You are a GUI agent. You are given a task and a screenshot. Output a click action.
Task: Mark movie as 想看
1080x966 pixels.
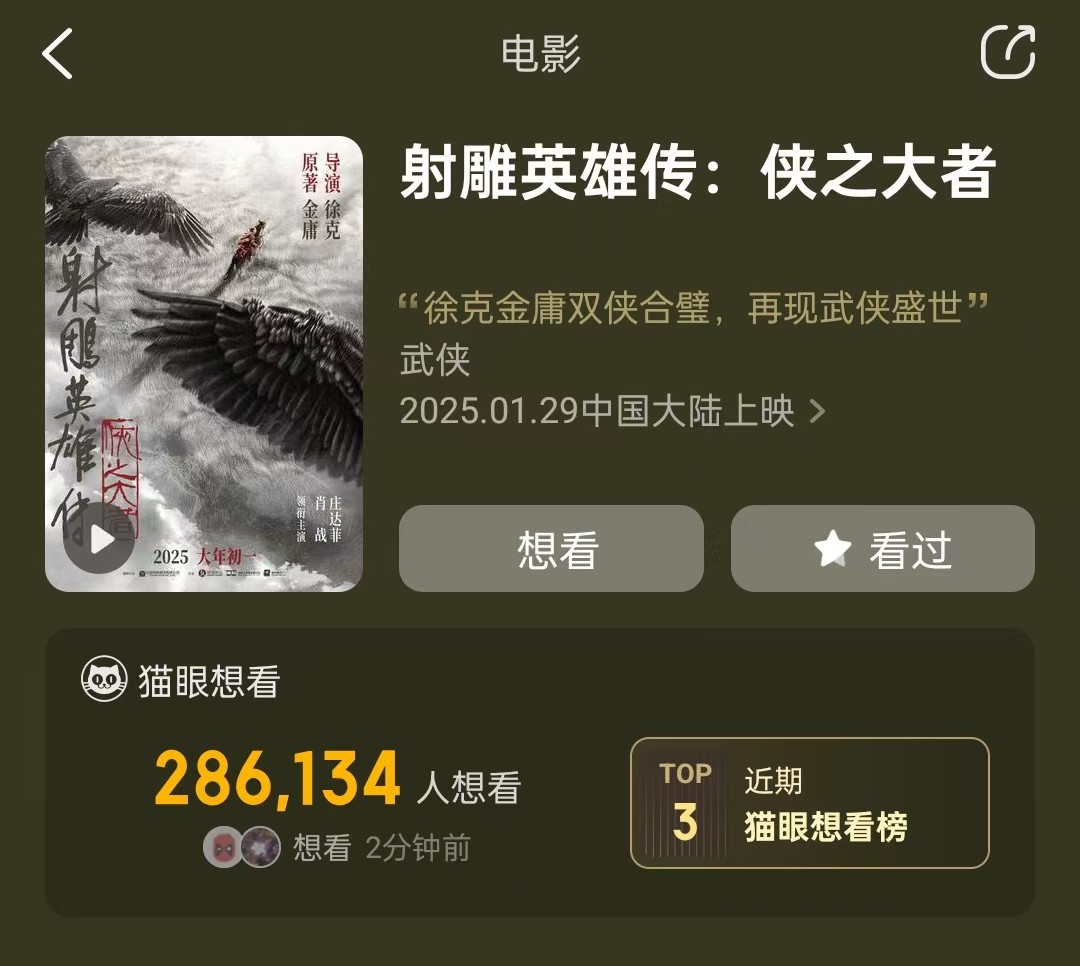(x=551, y=548)
